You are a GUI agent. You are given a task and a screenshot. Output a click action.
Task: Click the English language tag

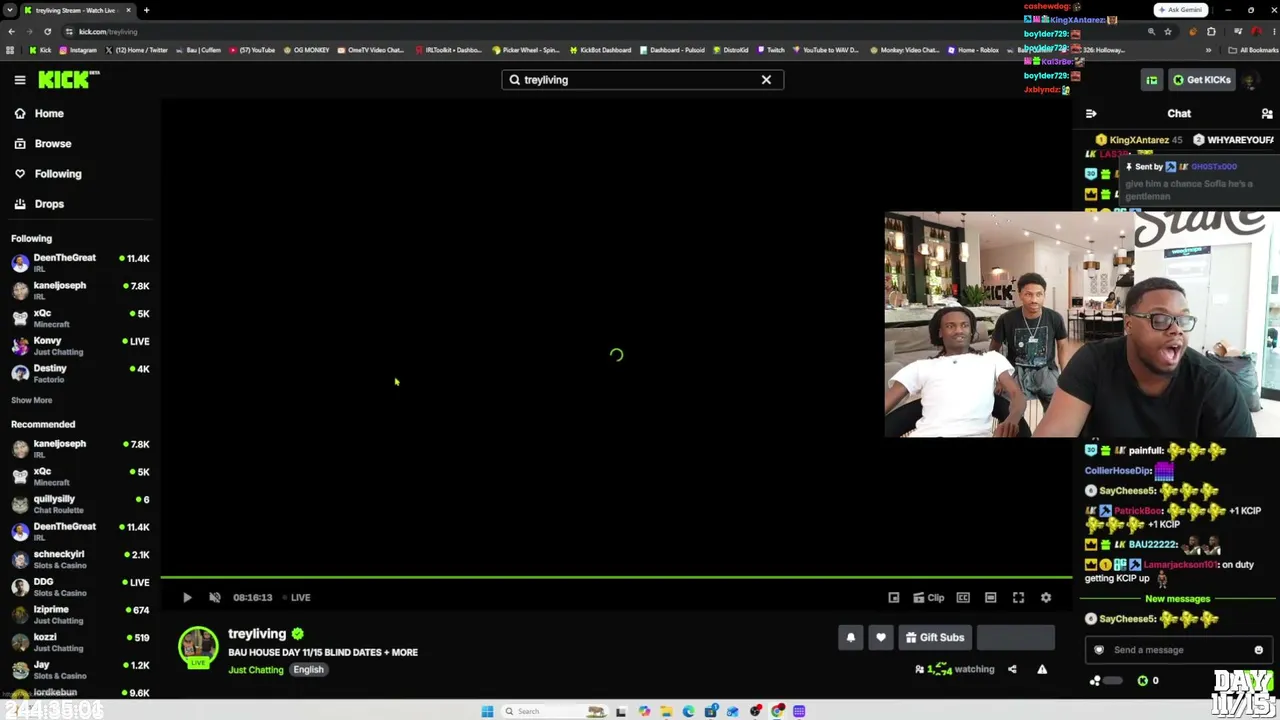click(x=308, y=670)
